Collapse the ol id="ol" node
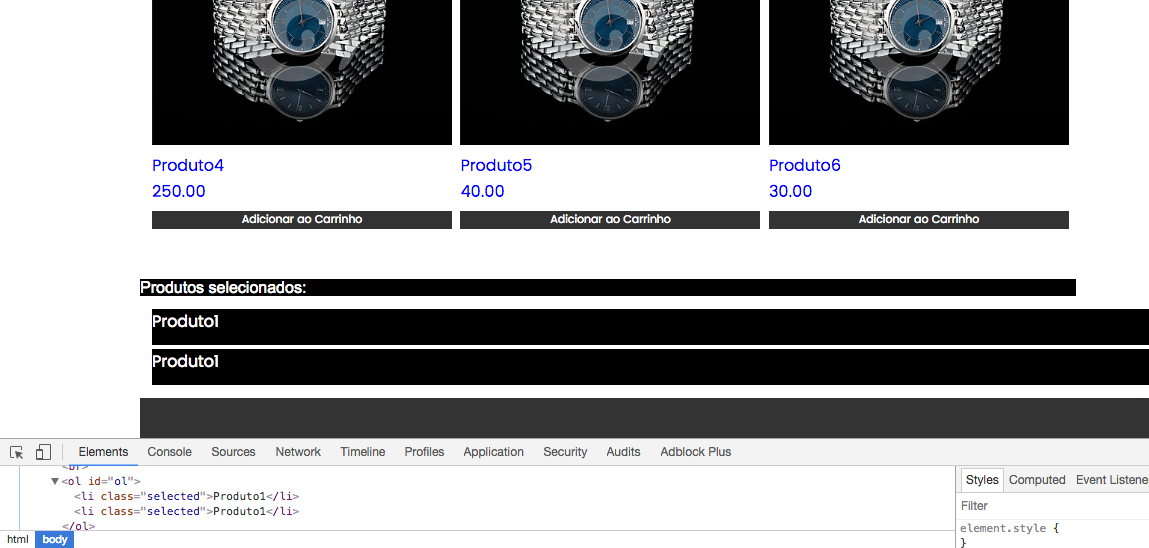The width and height of the screenshot is (1149, 548). pyautogui.click(x=55, y=481)
